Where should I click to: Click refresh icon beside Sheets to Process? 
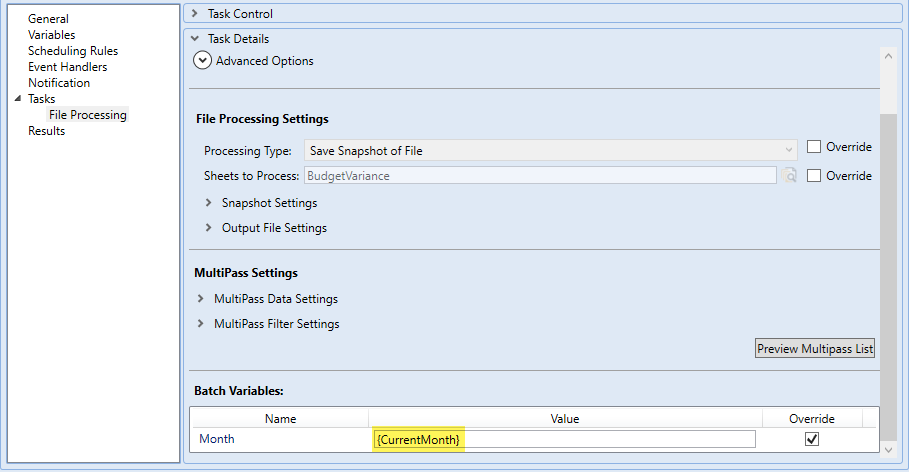790,176
